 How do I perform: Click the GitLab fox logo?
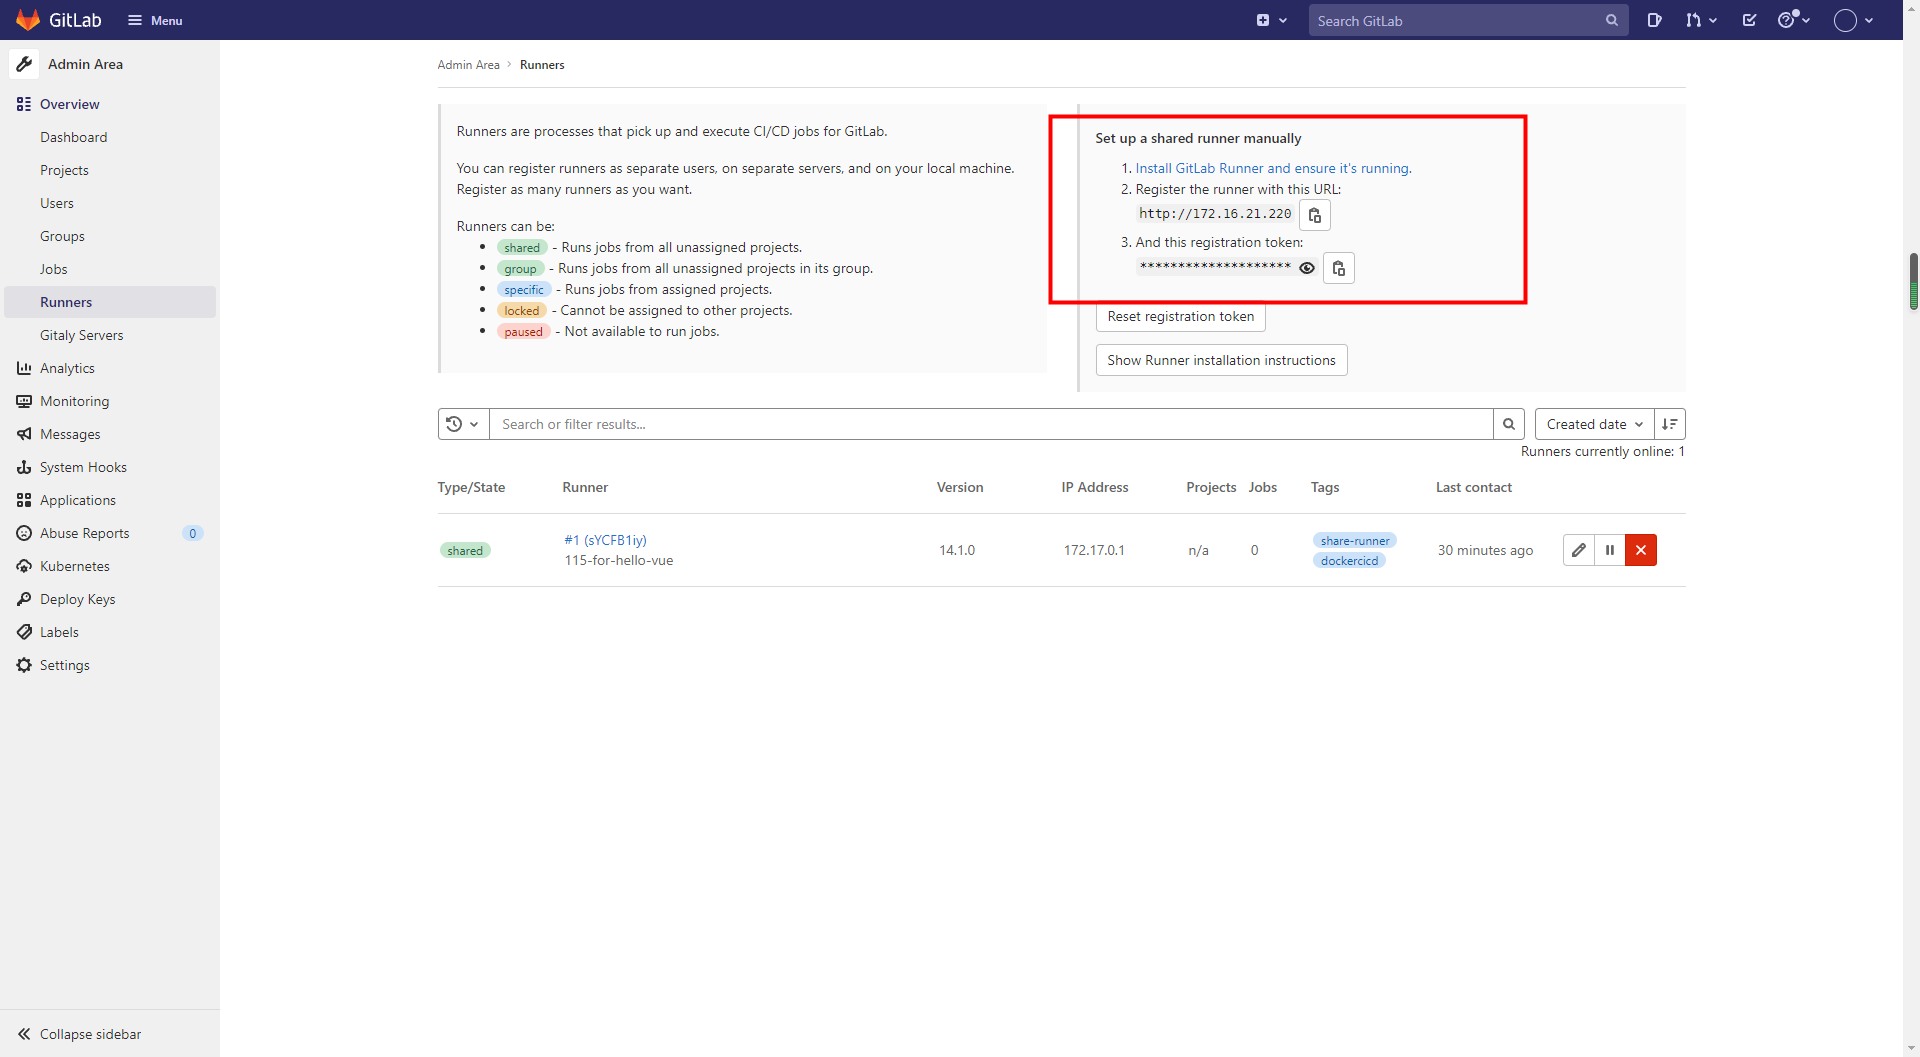[x=28, y=20]
